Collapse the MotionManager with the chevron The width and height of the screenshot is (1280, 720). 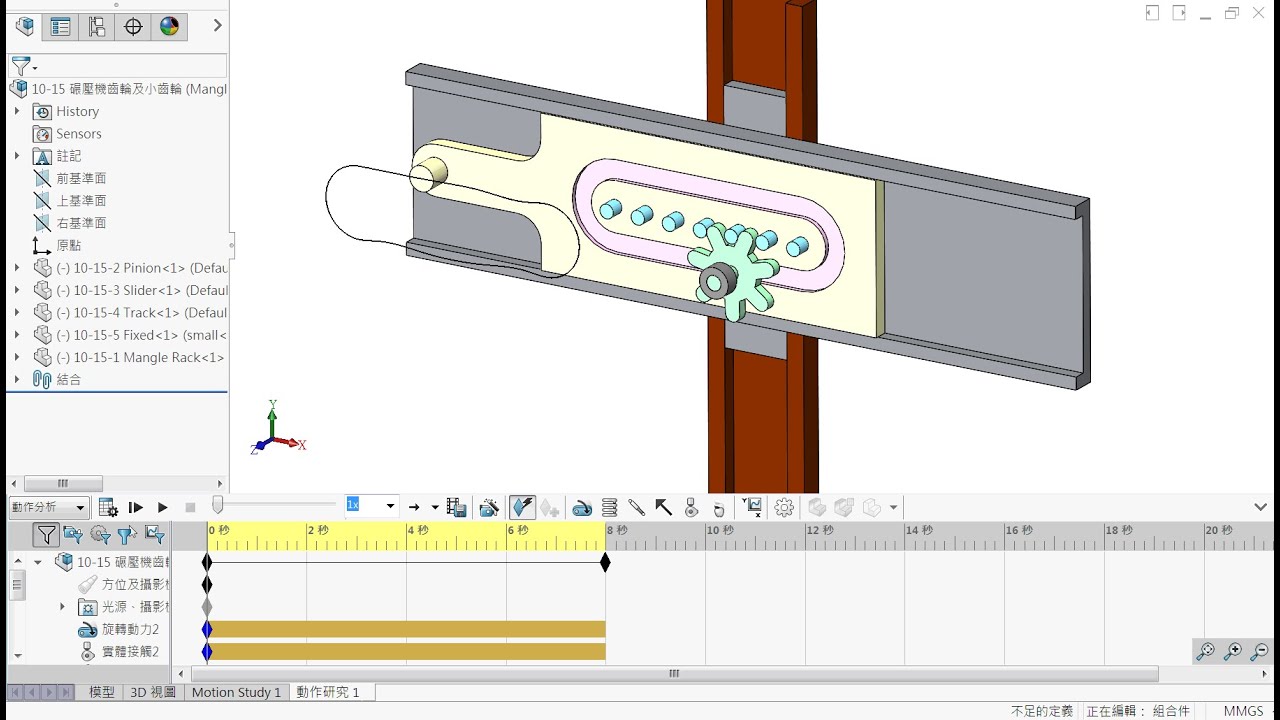tap(1260, 507)
